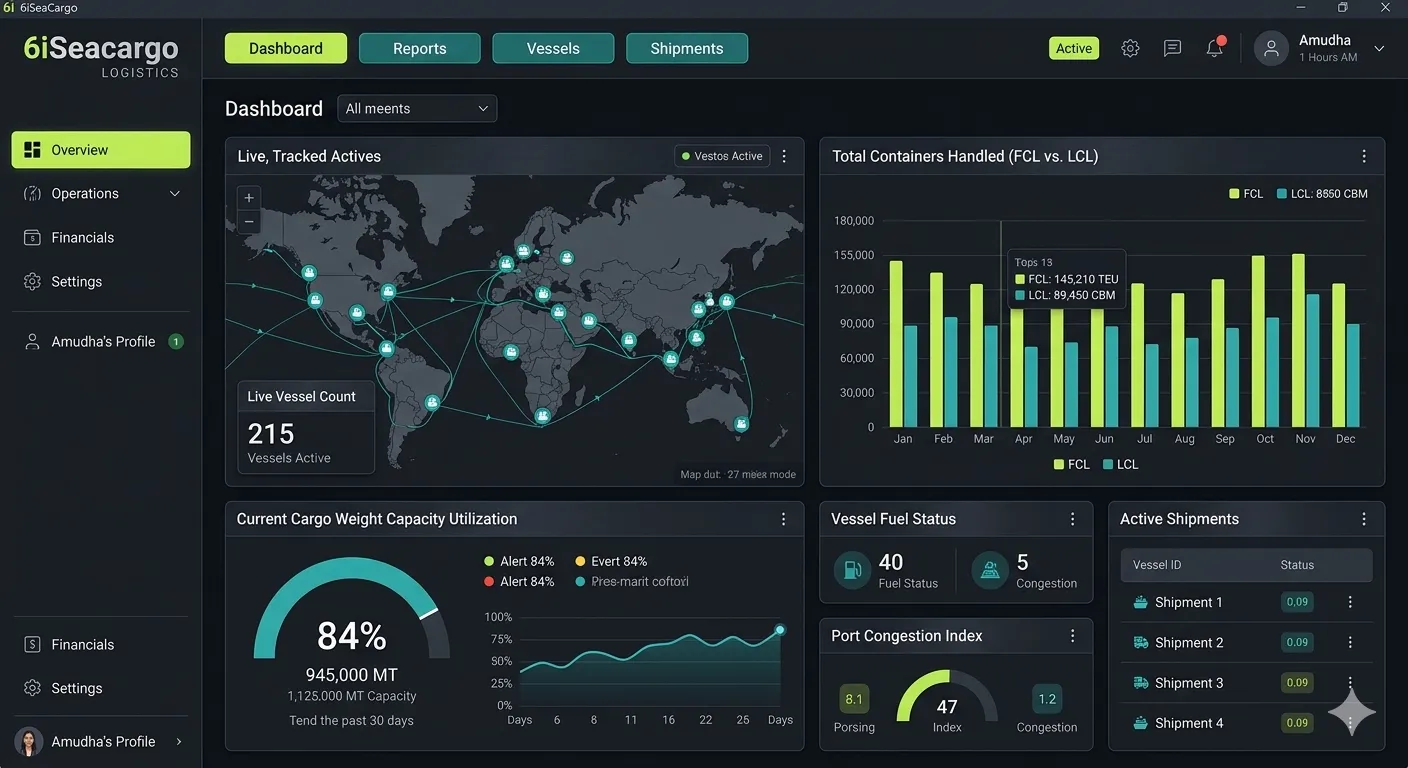Toggle the Pree-marit legend entry
Image resolution: width=1408 pixels, height=768 pixels.
(632, 581)
